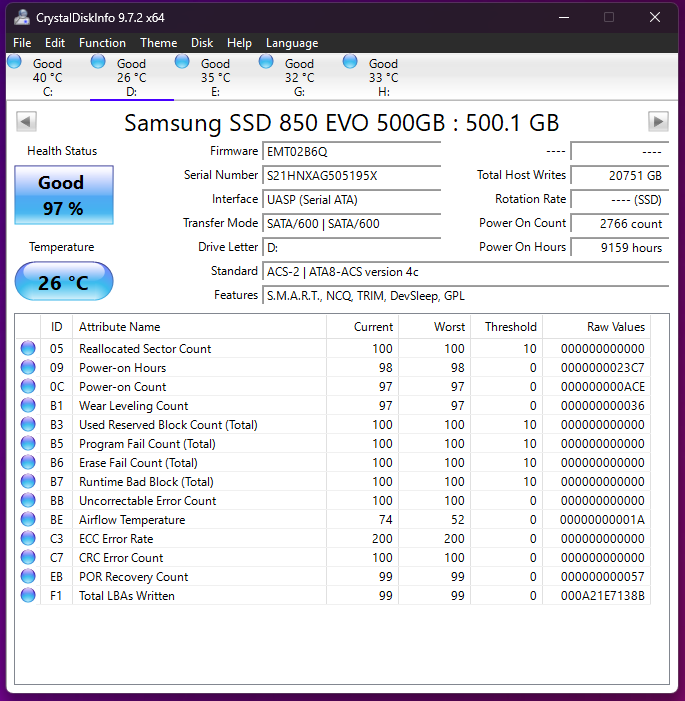685x701 pixels.
Task: Click the 26 °C temperature button
Action: pyautogui.click(x=63, y=283)
